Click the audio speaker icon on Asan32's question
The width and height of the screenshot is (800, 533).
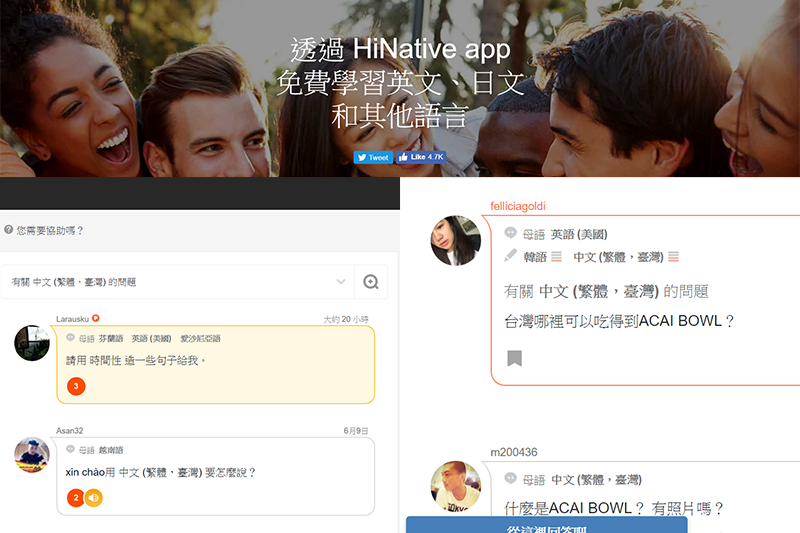tap(94, 497)
